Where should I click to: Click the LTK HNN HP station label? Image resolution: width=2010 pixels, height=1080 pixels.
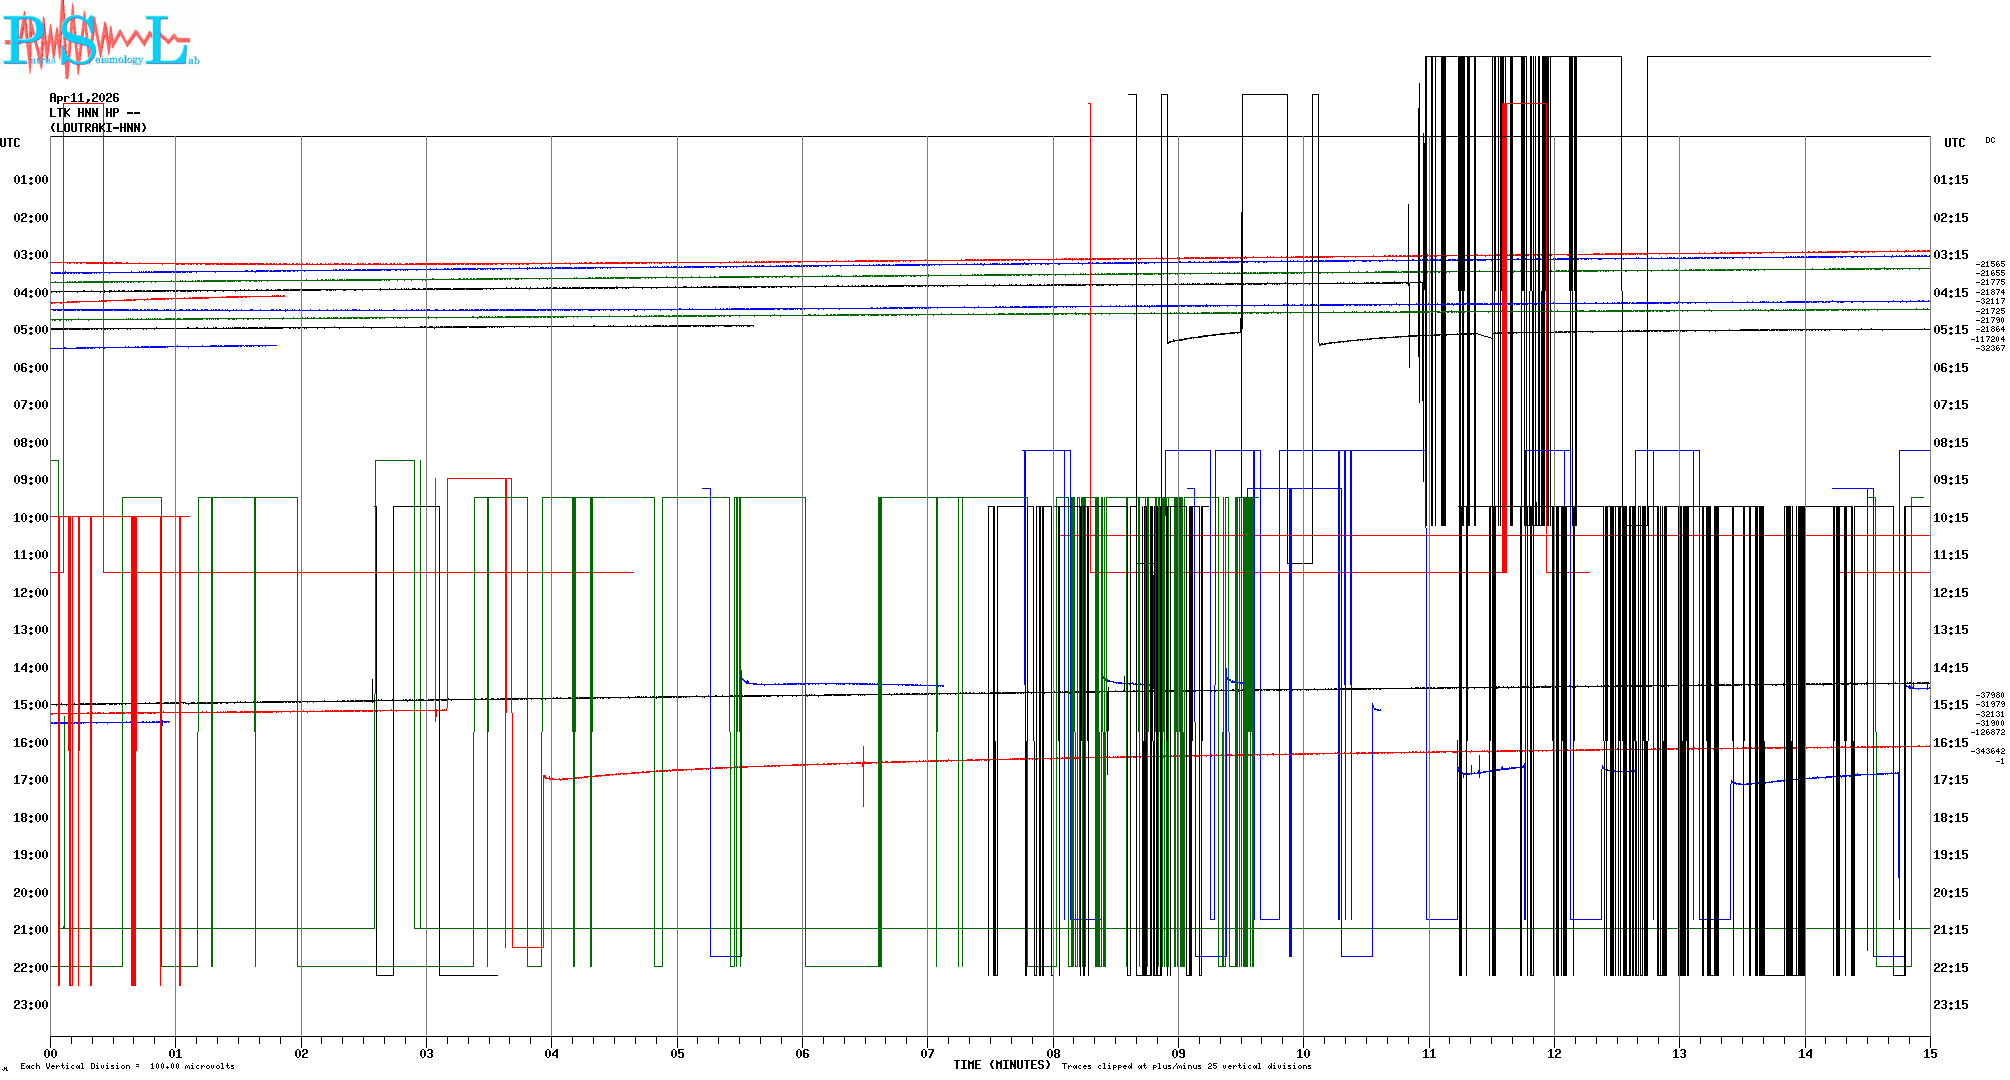click(x=94, y=113)
